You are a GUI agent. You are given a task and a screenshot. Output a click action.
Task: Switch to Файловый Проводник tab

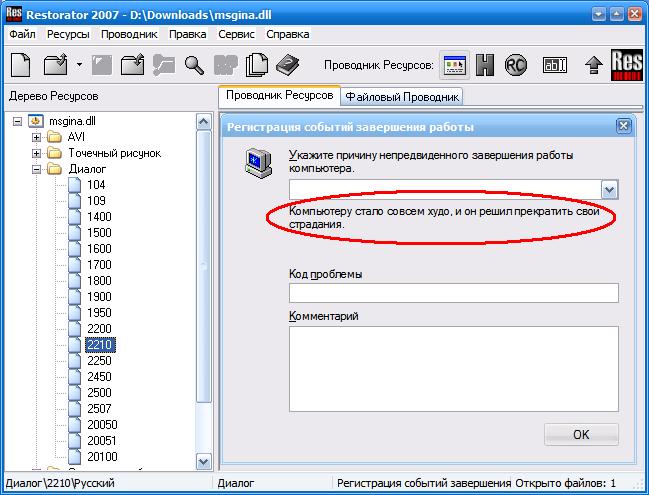pos(401,97)
